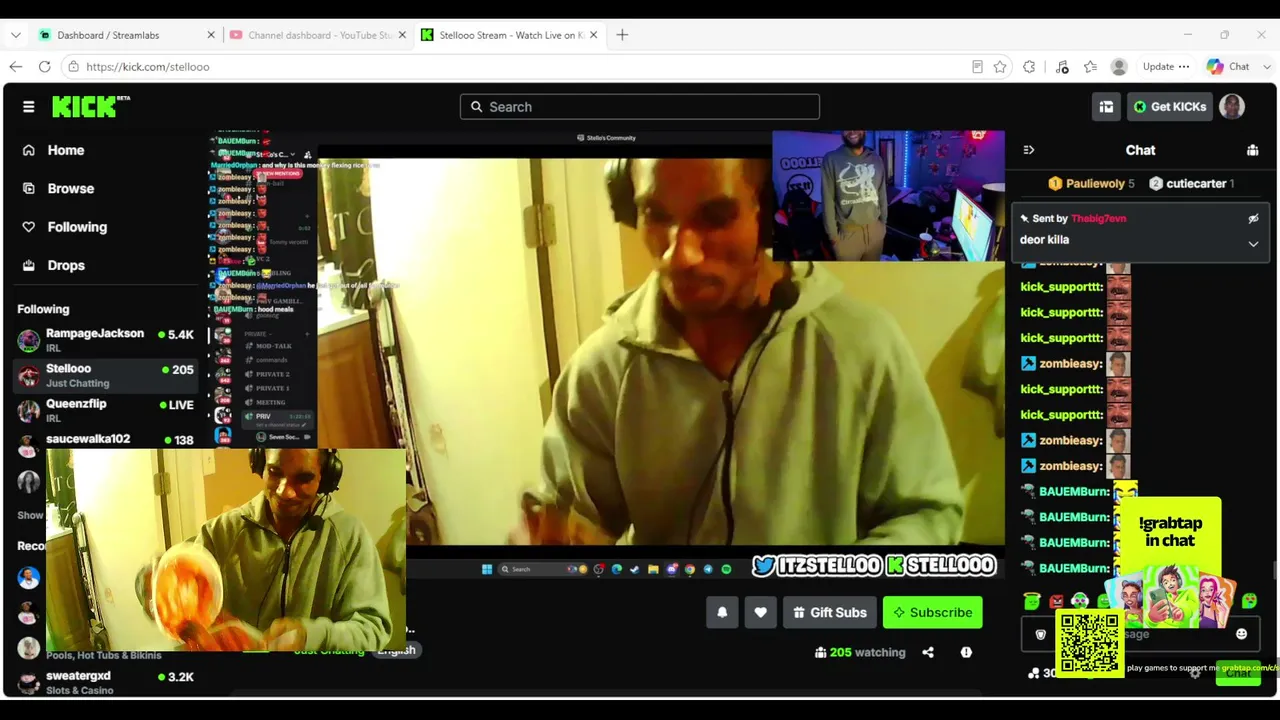Click the address bar URL
This screenshot has height=720, width=1280.
(147, 67)
